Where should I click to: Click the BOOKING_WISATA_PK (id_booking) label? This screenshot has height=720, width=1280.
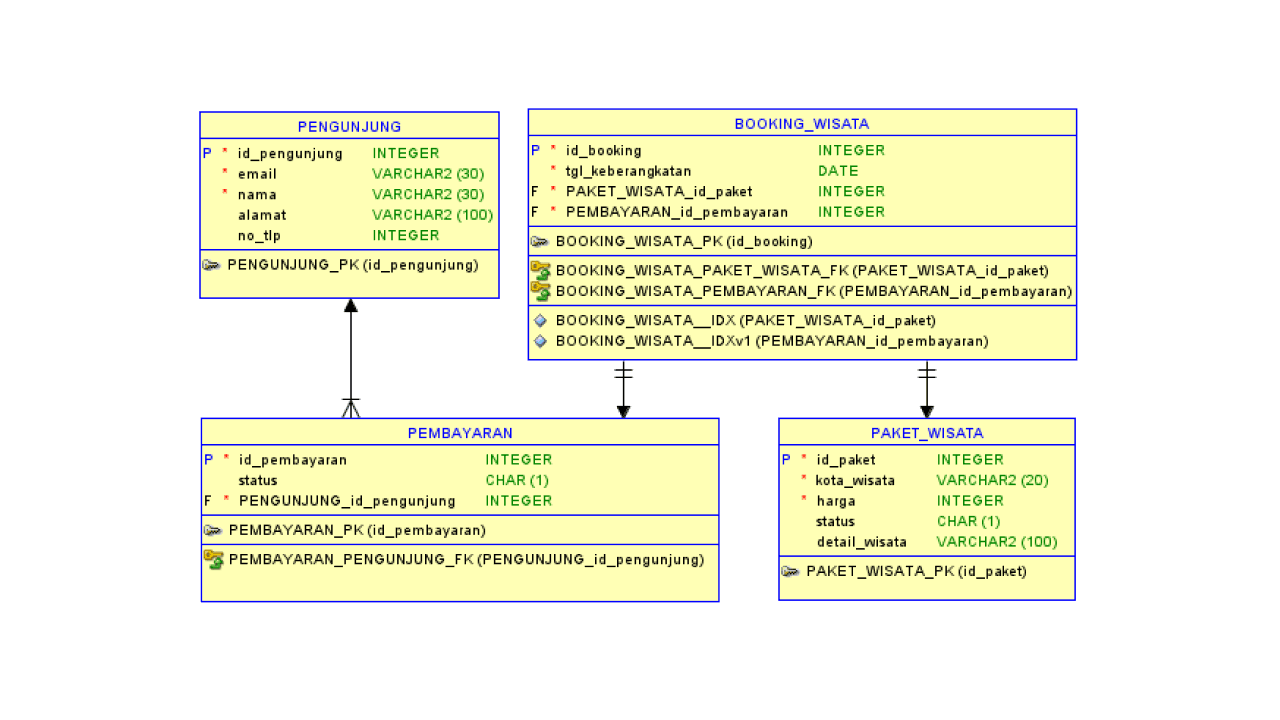pyautogui.click(x=684, y=241)
